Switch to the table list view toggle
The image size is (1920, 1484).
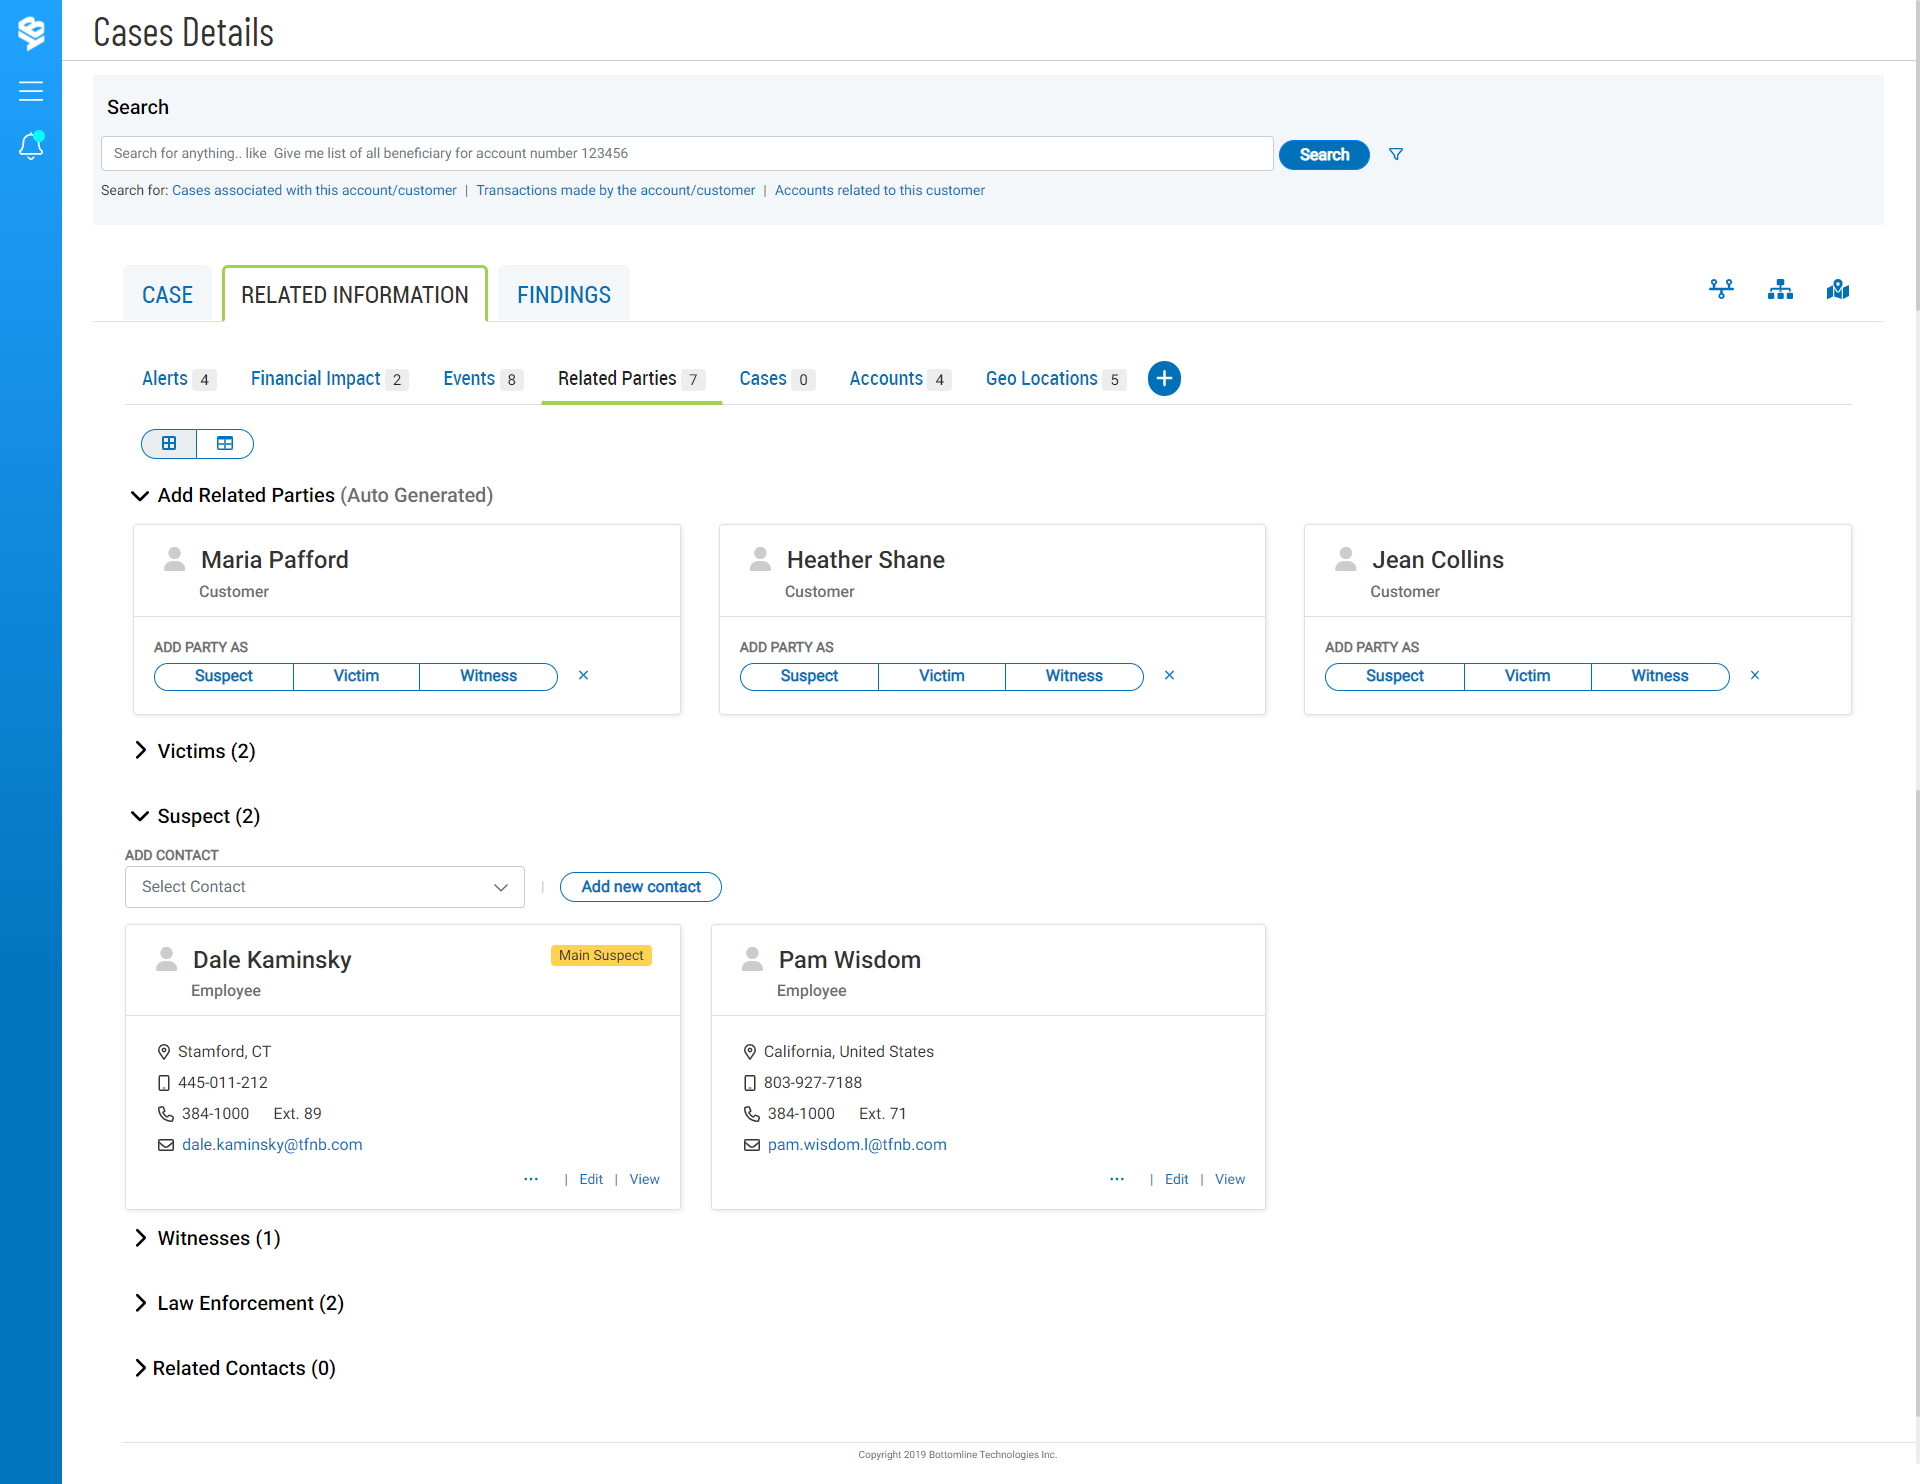coord(225,443)
